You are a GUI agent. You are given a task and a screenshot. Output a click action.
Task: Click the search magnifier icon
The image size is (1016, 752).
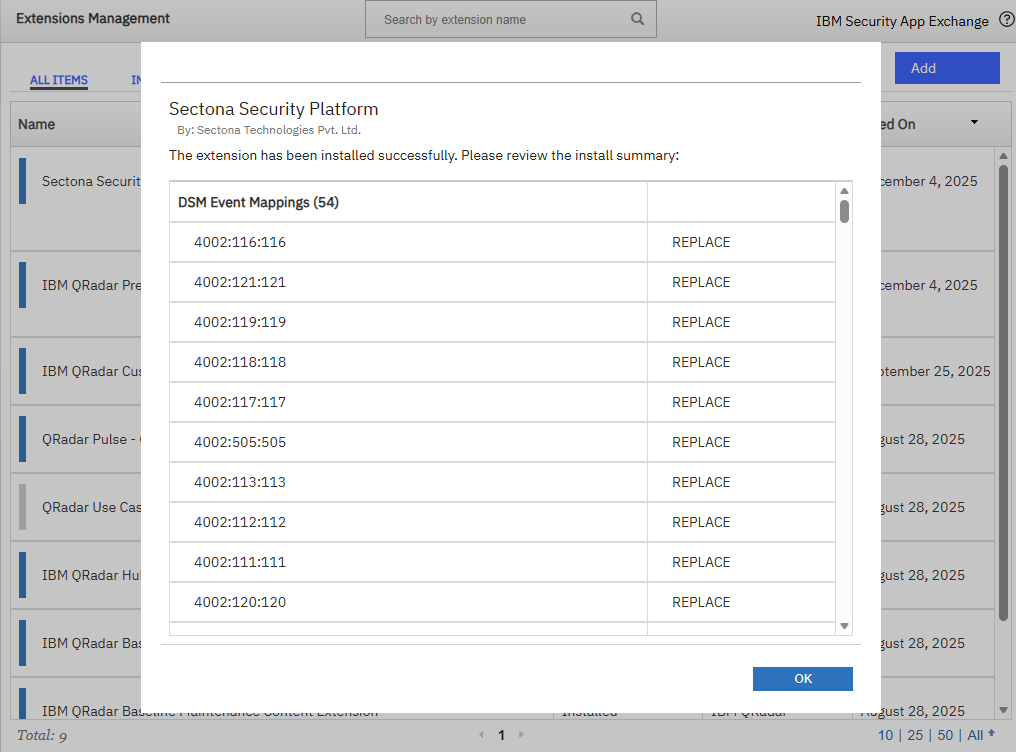(637, 19)
